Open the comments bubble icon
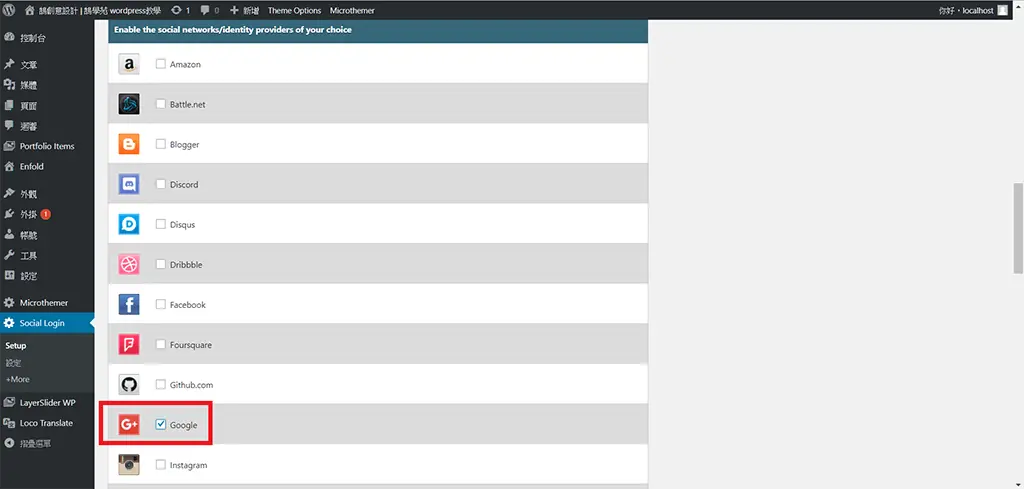Image resolution: width=1024 pixels, height=489 pixels. tap(206, 10)
